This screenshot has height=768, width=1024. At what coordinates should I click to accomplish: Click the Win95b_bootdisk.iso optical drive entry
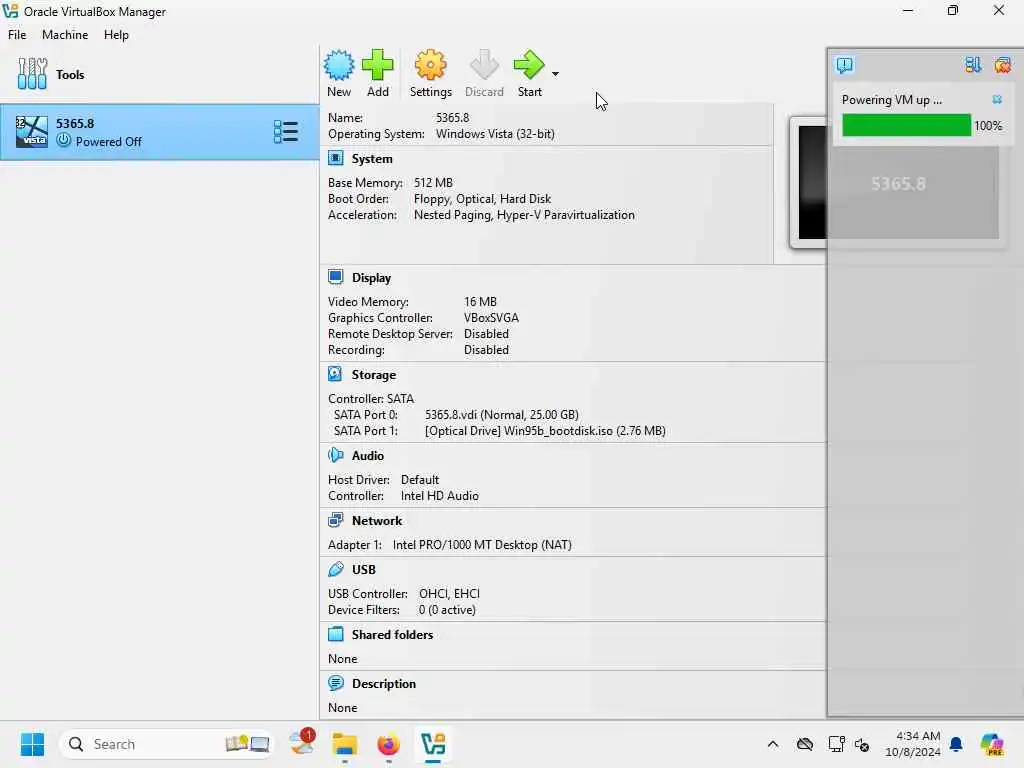pyautogui.click(x=545, y=431)
